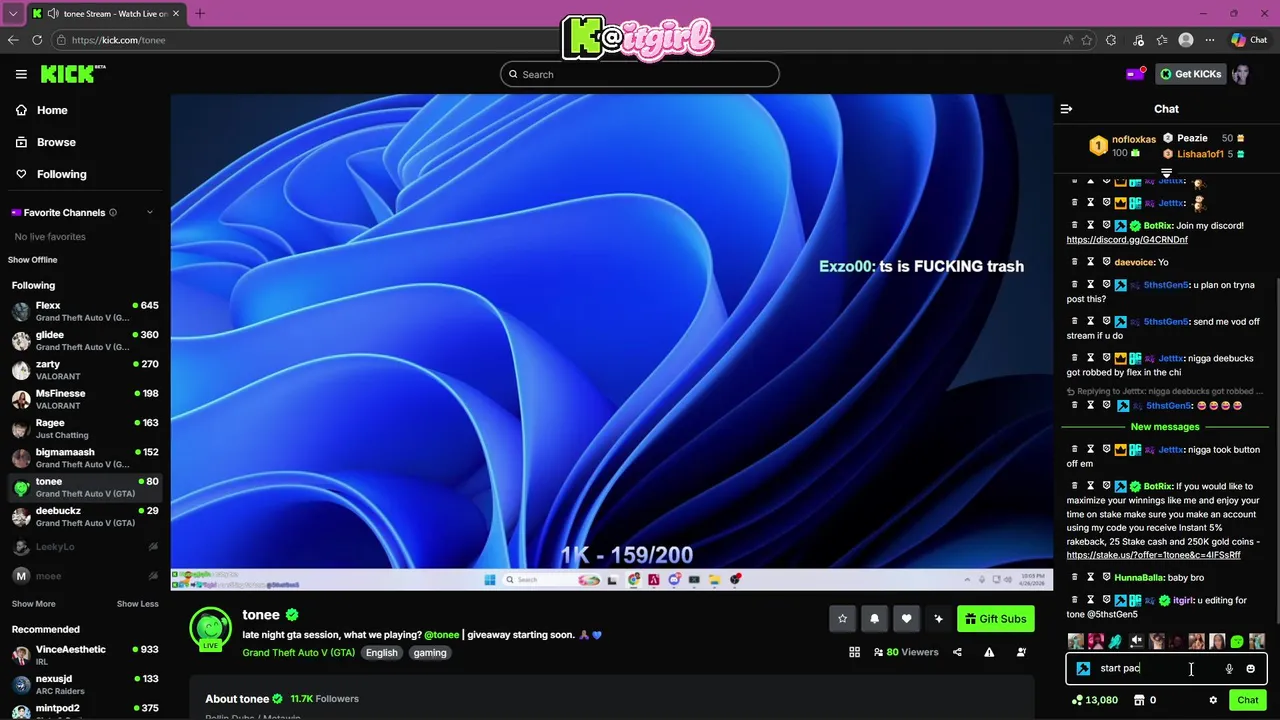Expand gift leaderboard handle under Peazie
This screenshot has height=720, width=1280.
click(1166, 173)
